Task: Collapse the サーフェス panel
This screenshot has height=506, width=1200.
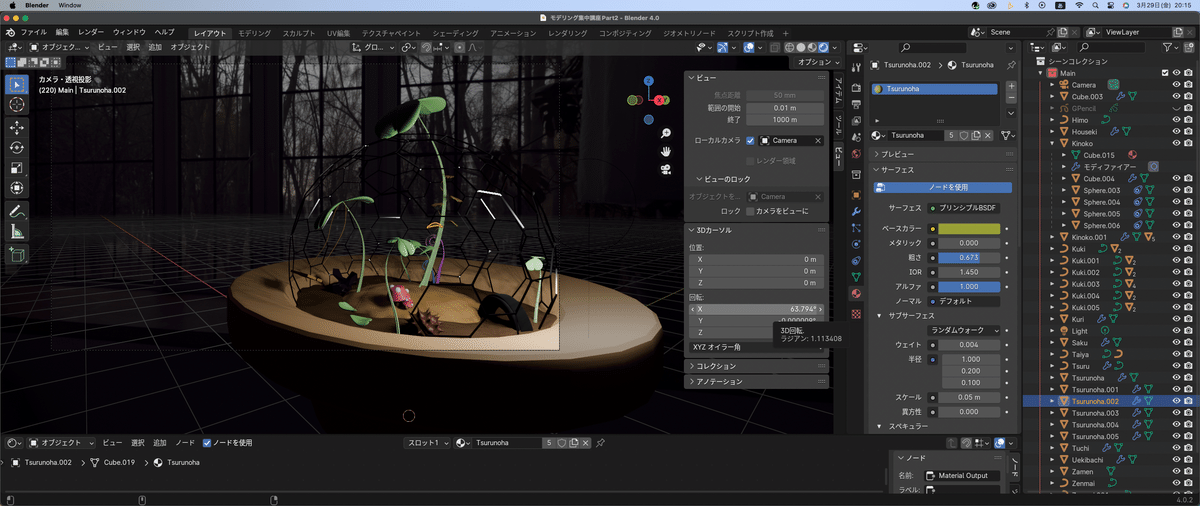Action: (877, 170)
